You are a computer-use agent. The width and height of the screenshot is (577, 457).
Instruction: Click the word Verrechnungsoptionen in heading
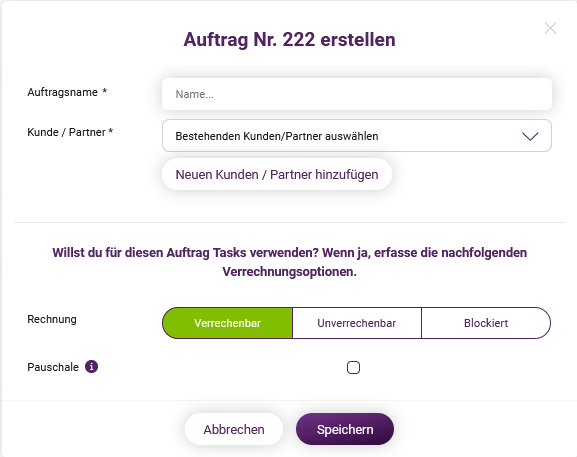coord(289,272)
